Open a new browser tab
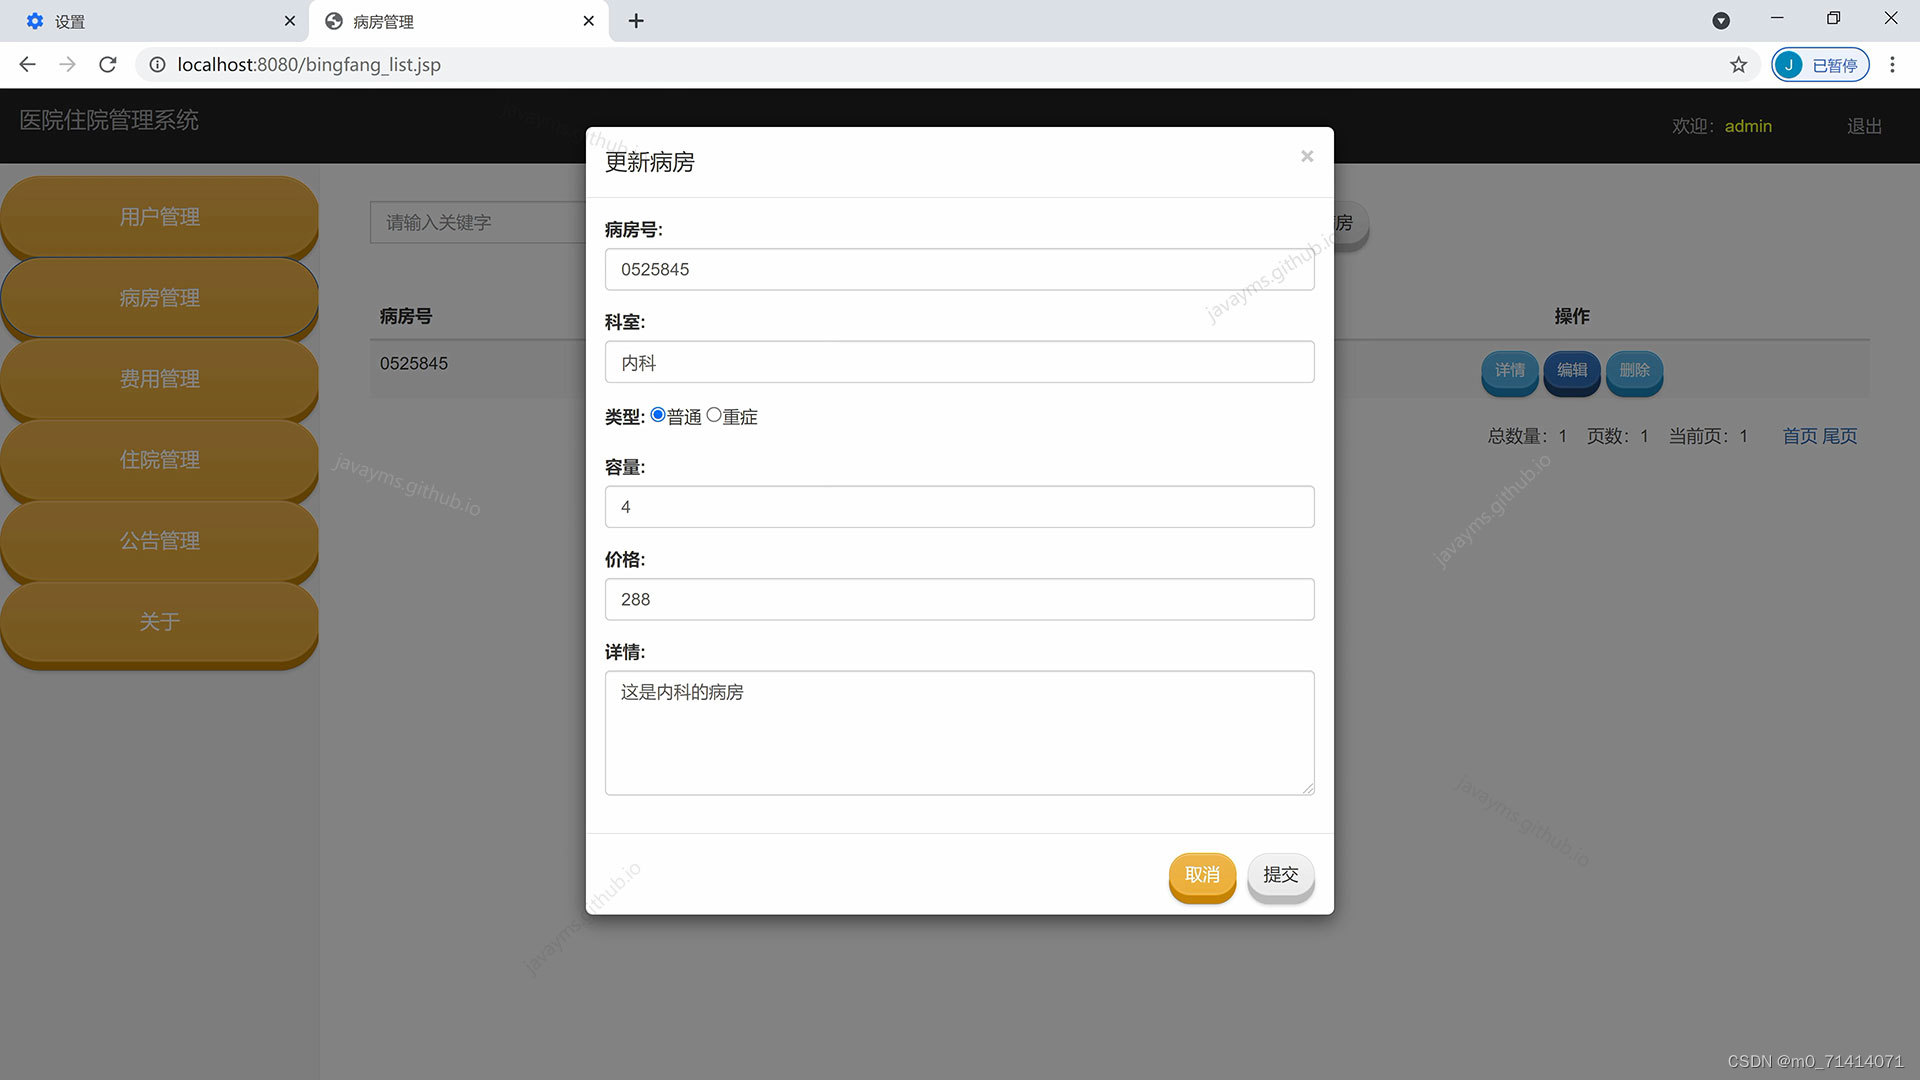1920x1080 pixels. coord(636,21)
